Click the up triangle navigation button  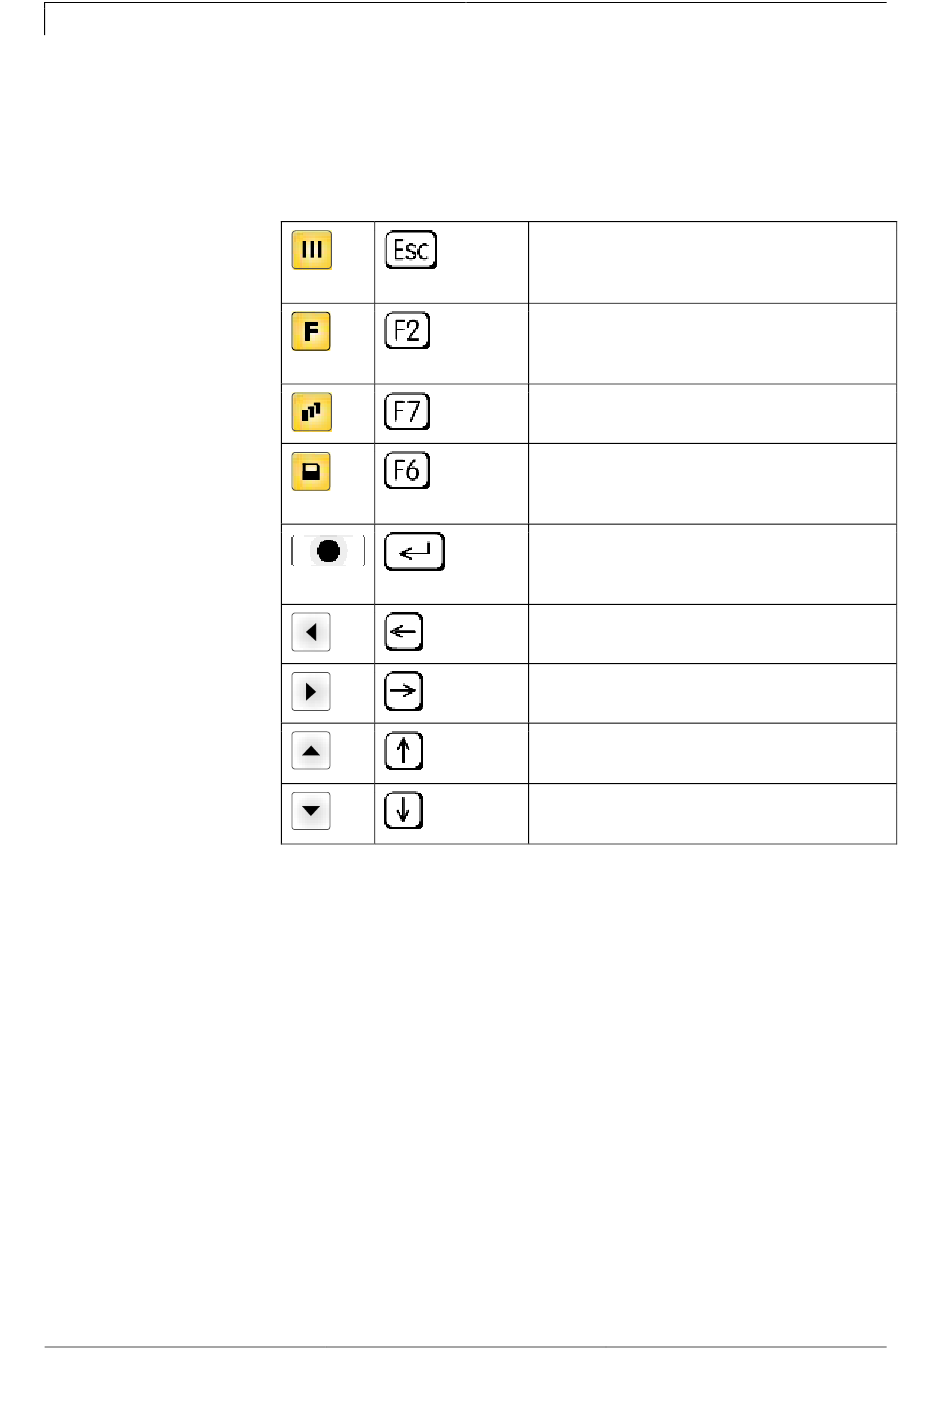[311, 751]
